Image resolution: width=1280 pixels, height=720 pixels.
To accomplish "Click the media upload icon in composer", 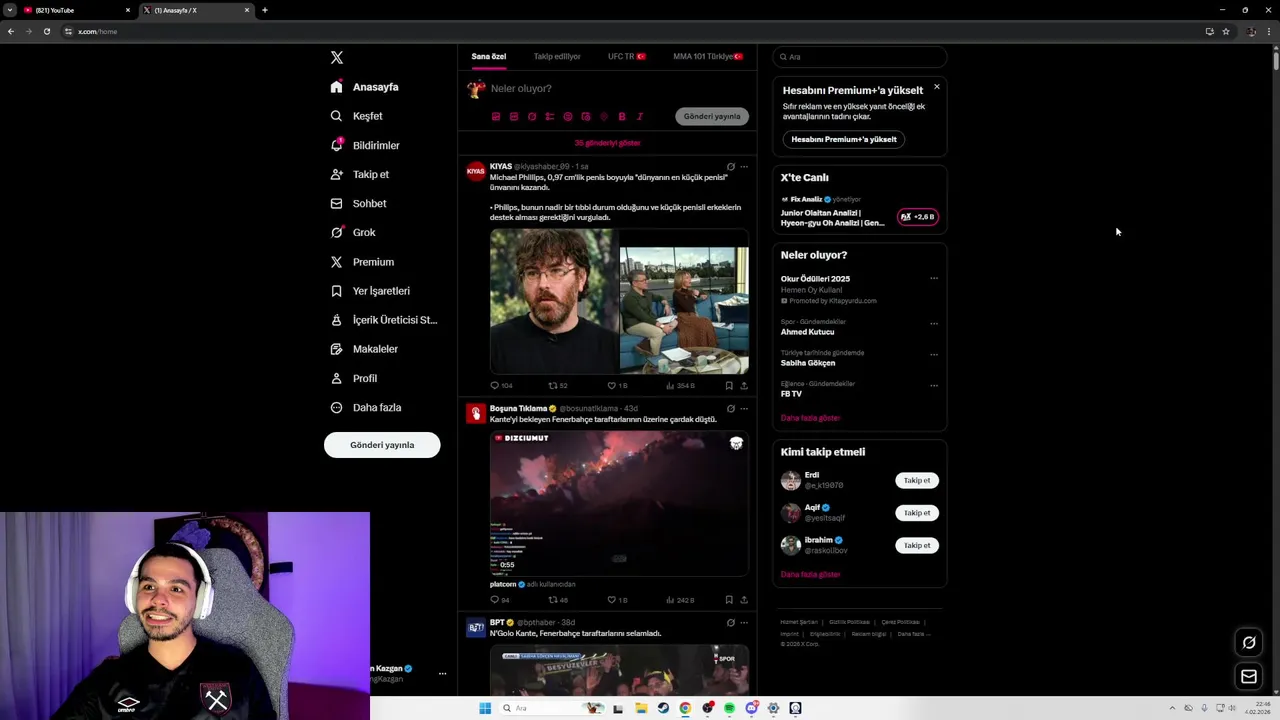I will [495, 117].
